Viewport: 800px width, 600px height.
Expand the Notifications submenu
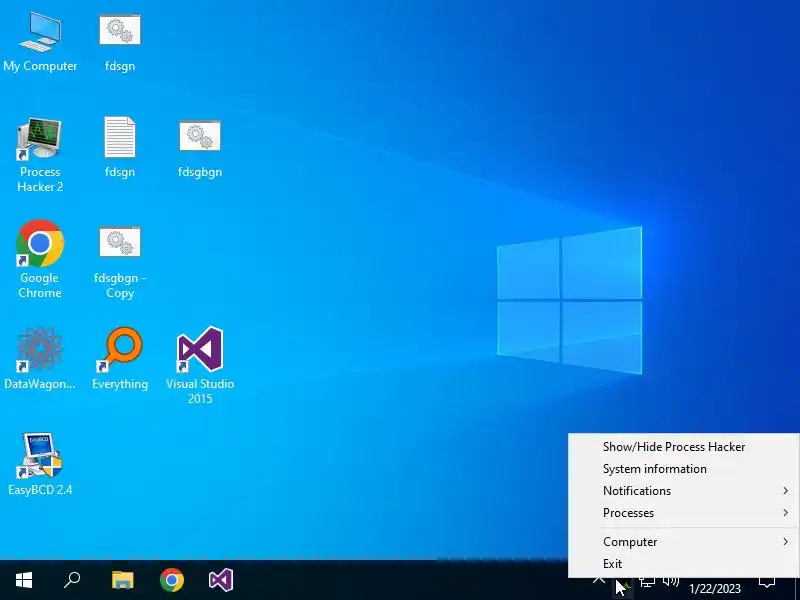click(x=684, y=491)
